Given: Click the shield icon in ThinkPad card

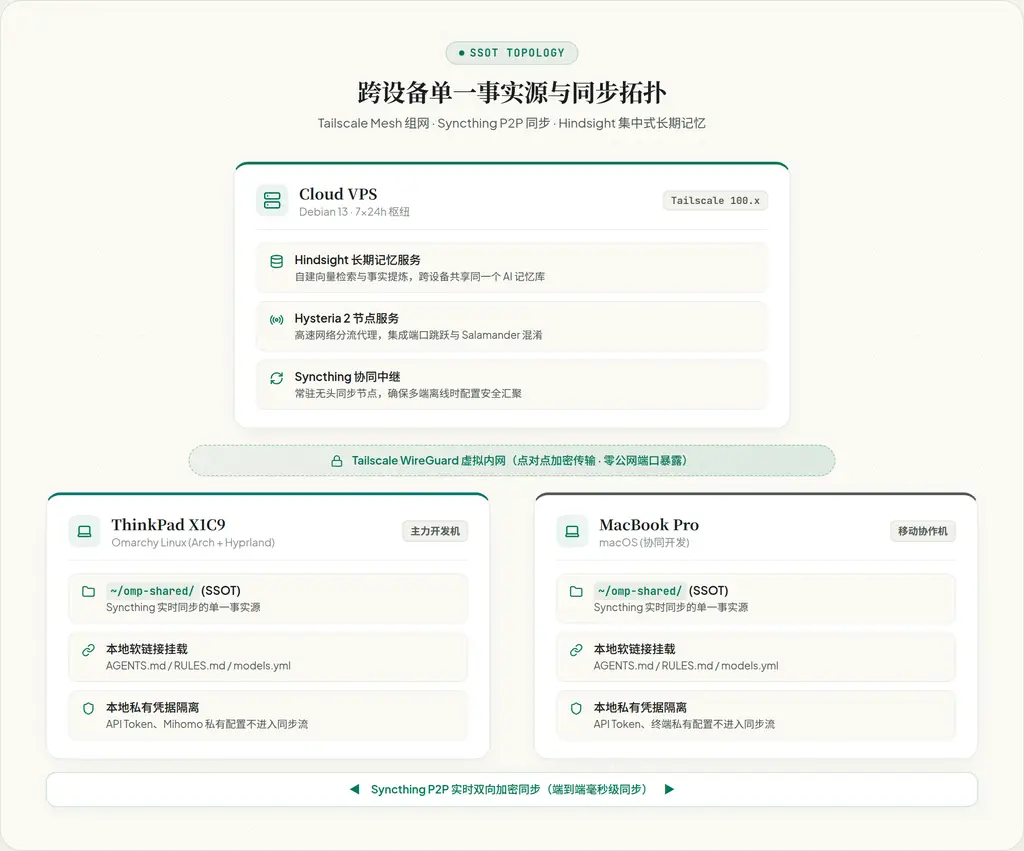Looking at the screenshot, I should (88, 709).
